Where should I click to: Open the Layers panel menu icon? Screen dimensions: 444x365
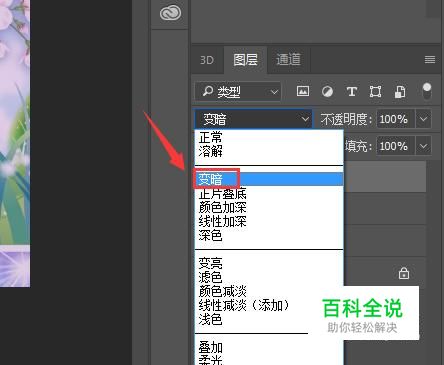click(430, 59)
